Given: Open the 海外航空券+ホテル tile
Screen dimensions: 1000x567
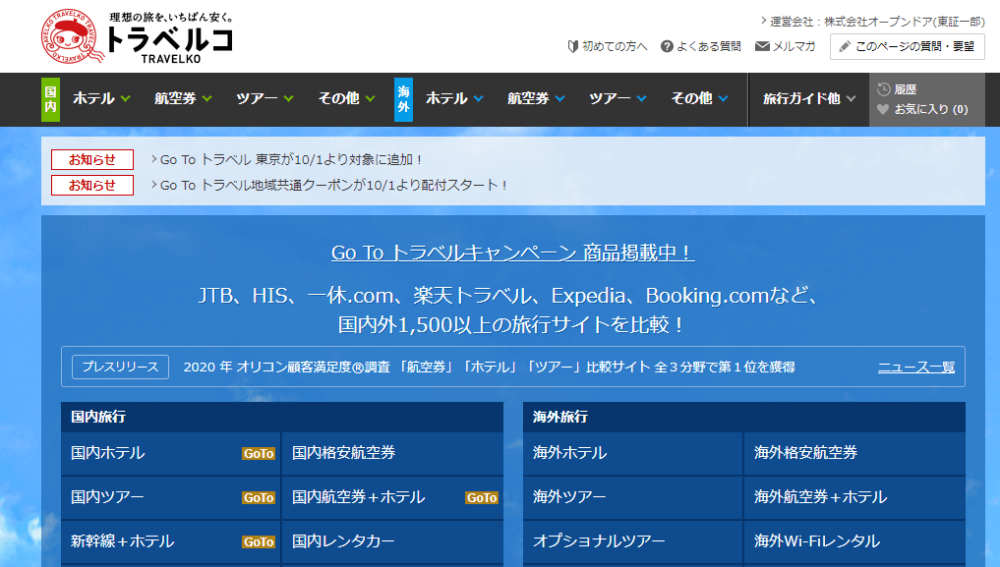Looking at the screenshot, I should [855, 497].
